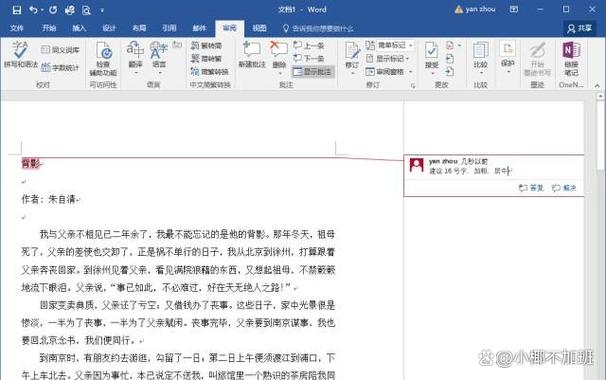Undo the last action
The image size is (606, 380).
tap(34, 10)
